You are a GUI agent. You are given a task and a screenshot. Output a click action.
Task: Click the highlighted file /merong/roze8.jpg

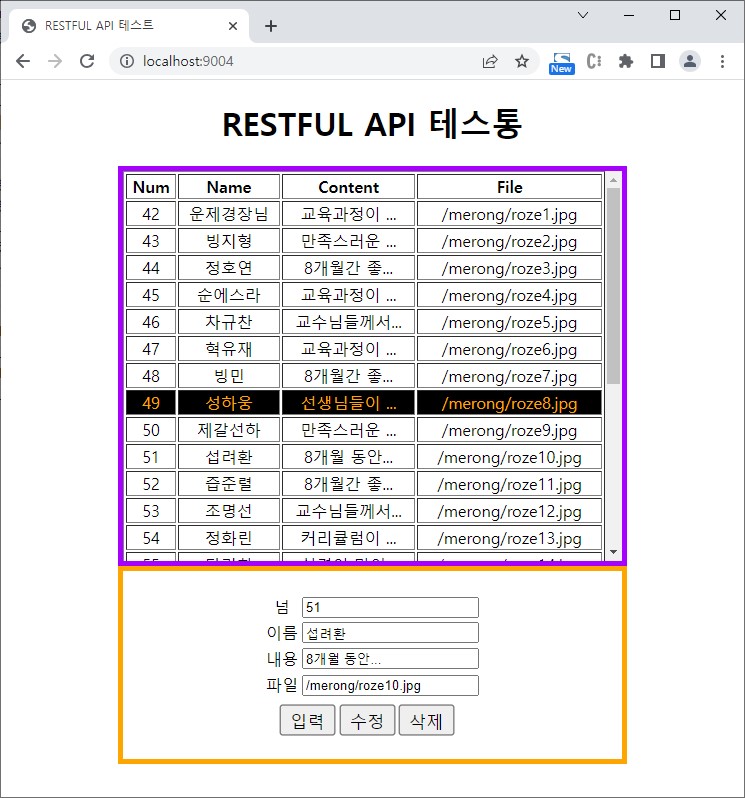(x=509, y=403)
